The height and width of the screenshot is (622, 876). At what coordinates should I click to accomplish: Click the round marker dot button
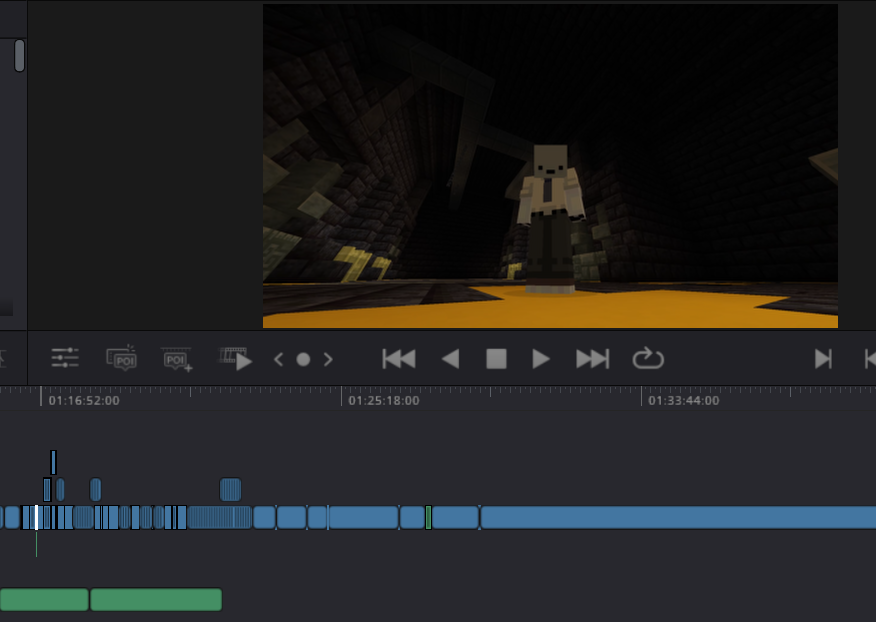pos(303,359)
